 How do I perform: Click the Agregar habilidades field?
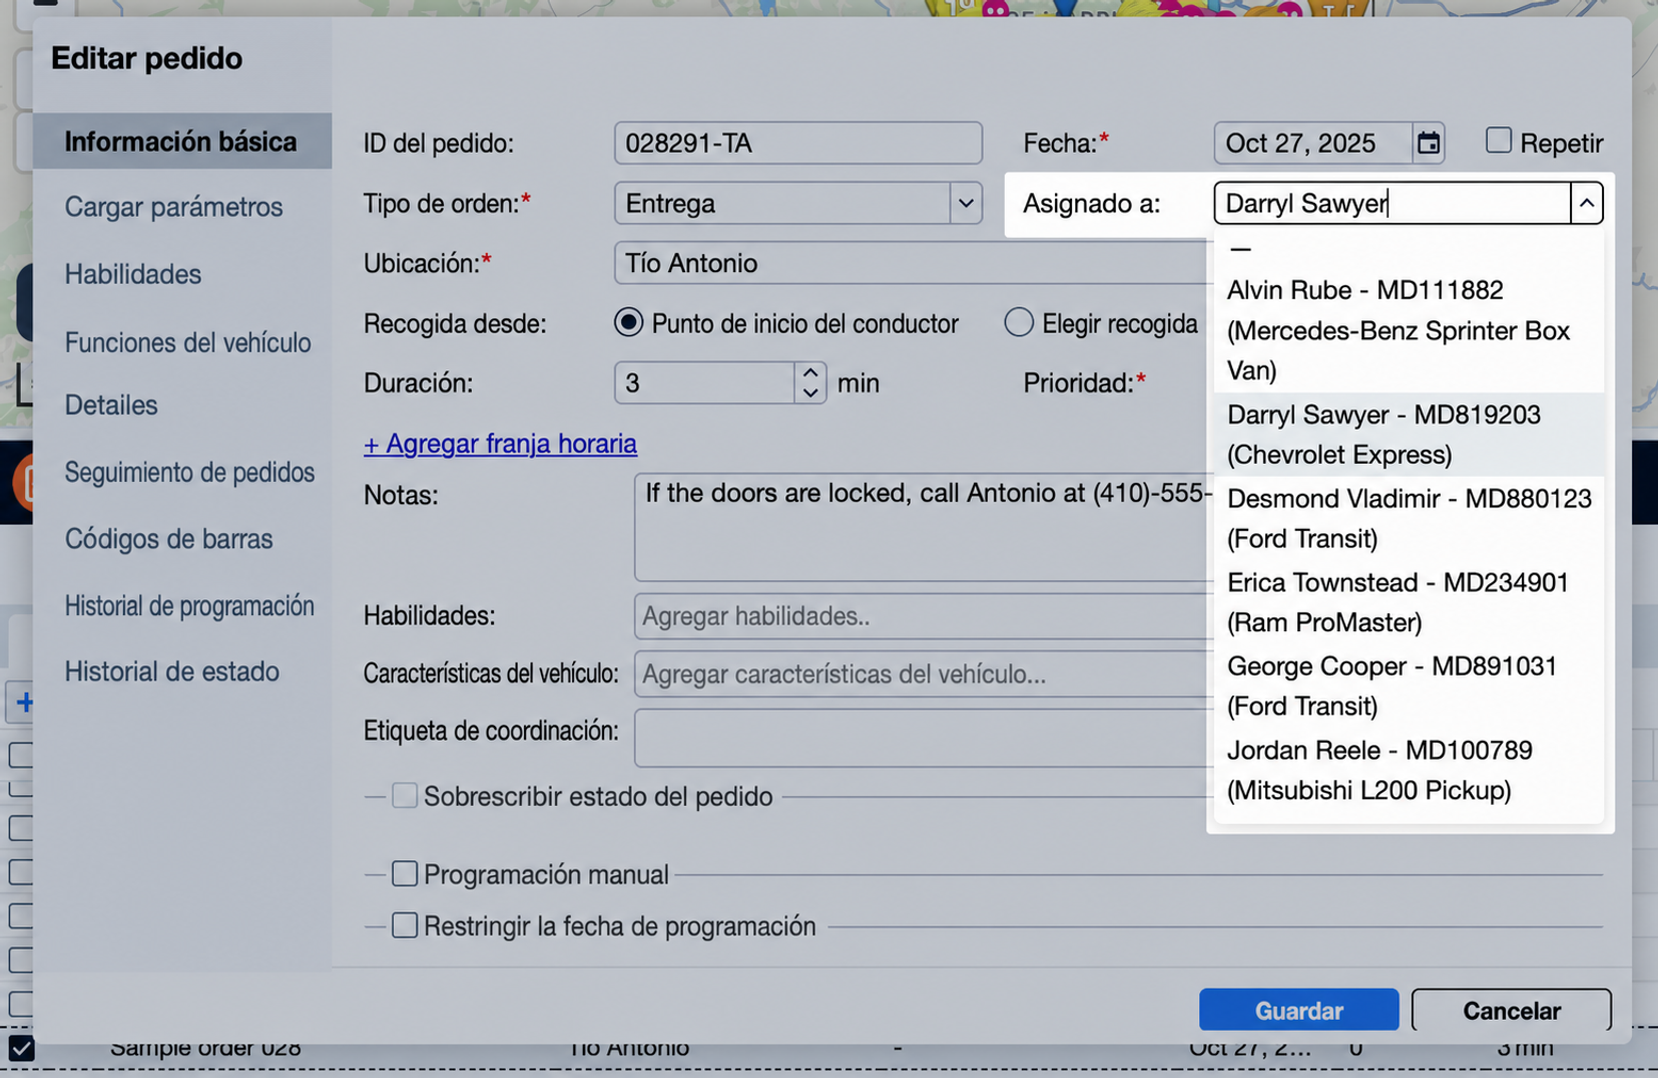pyautogui.click(x=922, y=616)
